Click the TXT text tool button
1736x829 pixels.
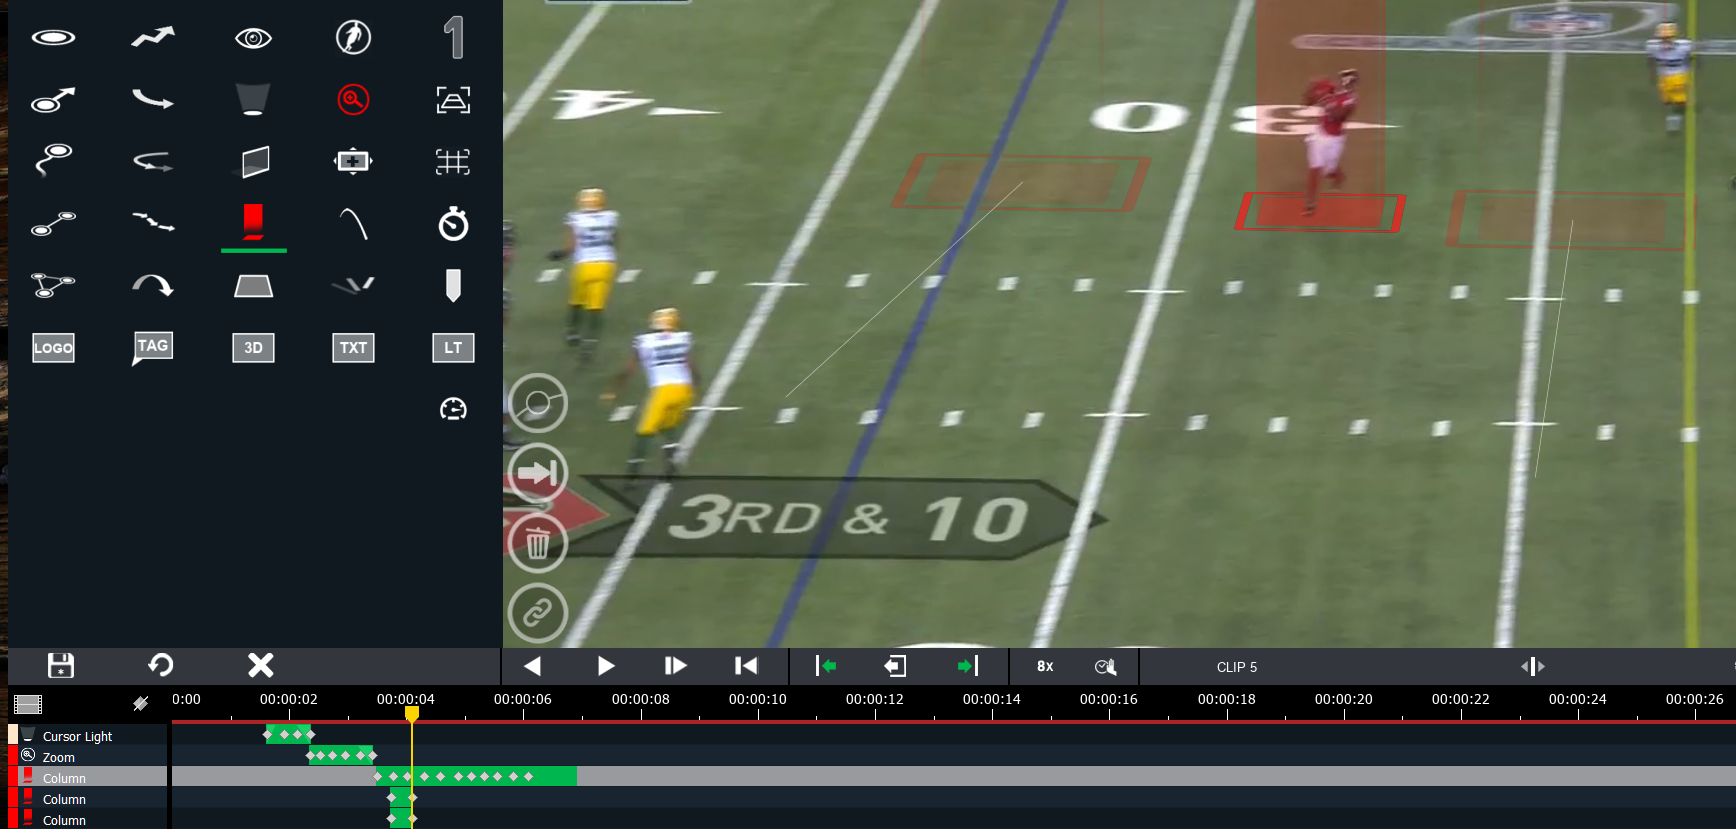coord(353,348)
